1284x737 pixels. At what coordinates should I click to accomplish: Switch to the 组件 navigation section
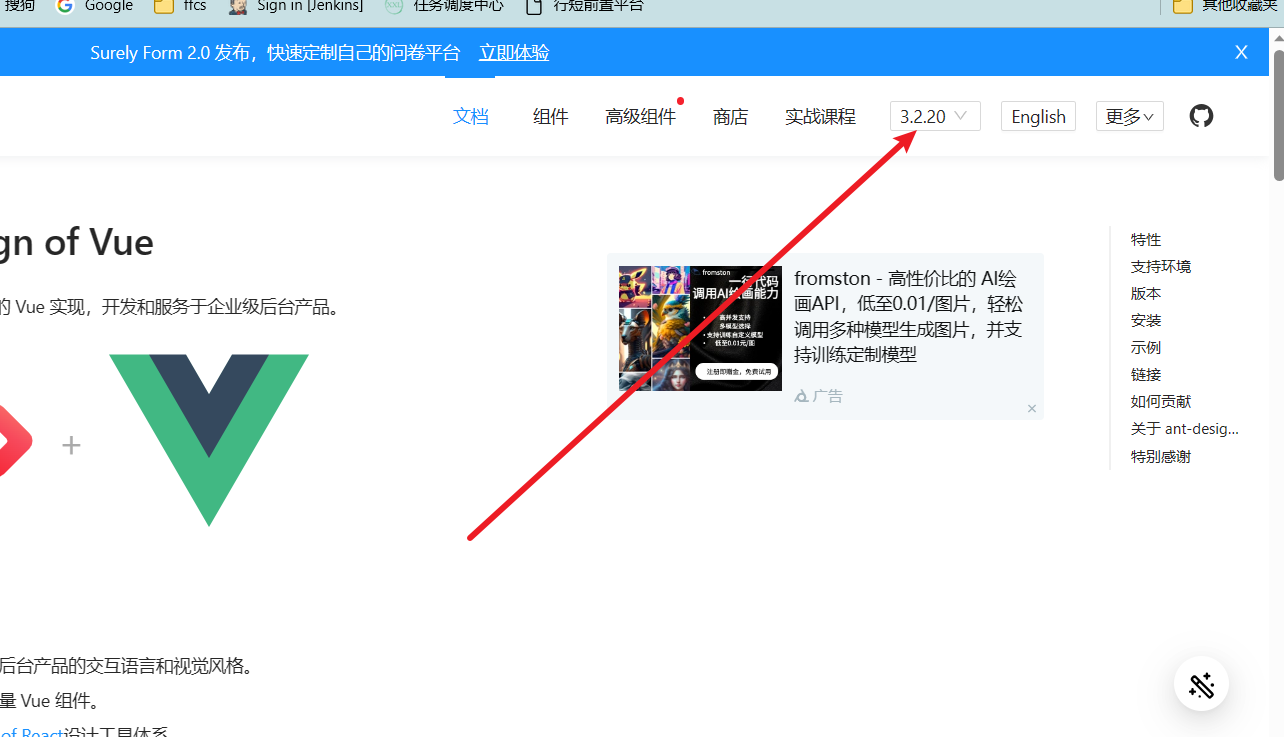pyautogui.click(x=551, y=116)
